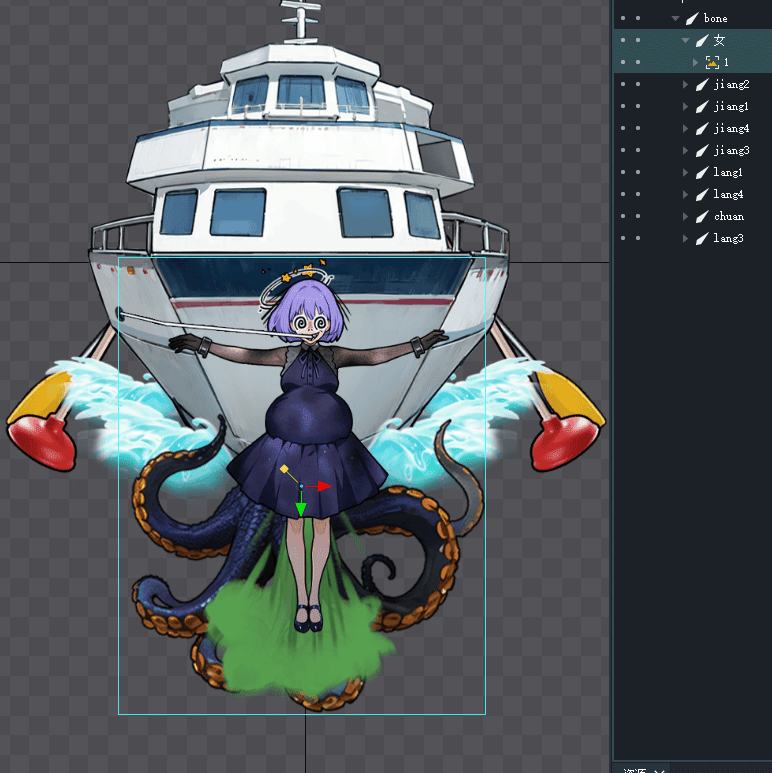Toggle the first visibility dot for bone row
Viewport: 772px width, 773px height.
[x=622, y=18]
